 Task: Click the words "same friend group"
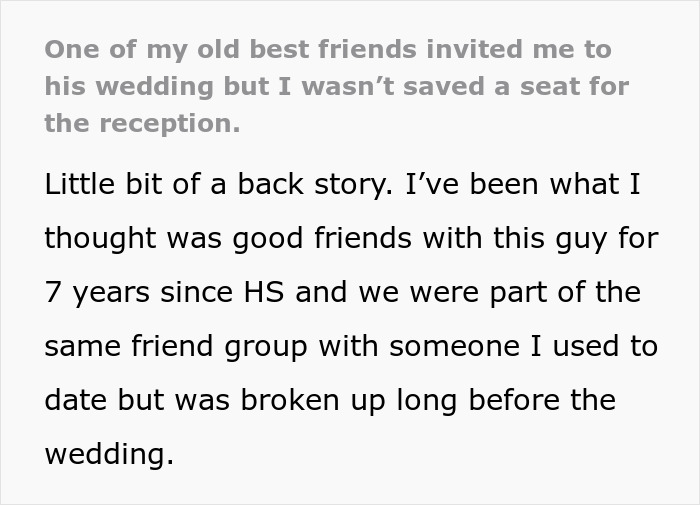[176, 346]
